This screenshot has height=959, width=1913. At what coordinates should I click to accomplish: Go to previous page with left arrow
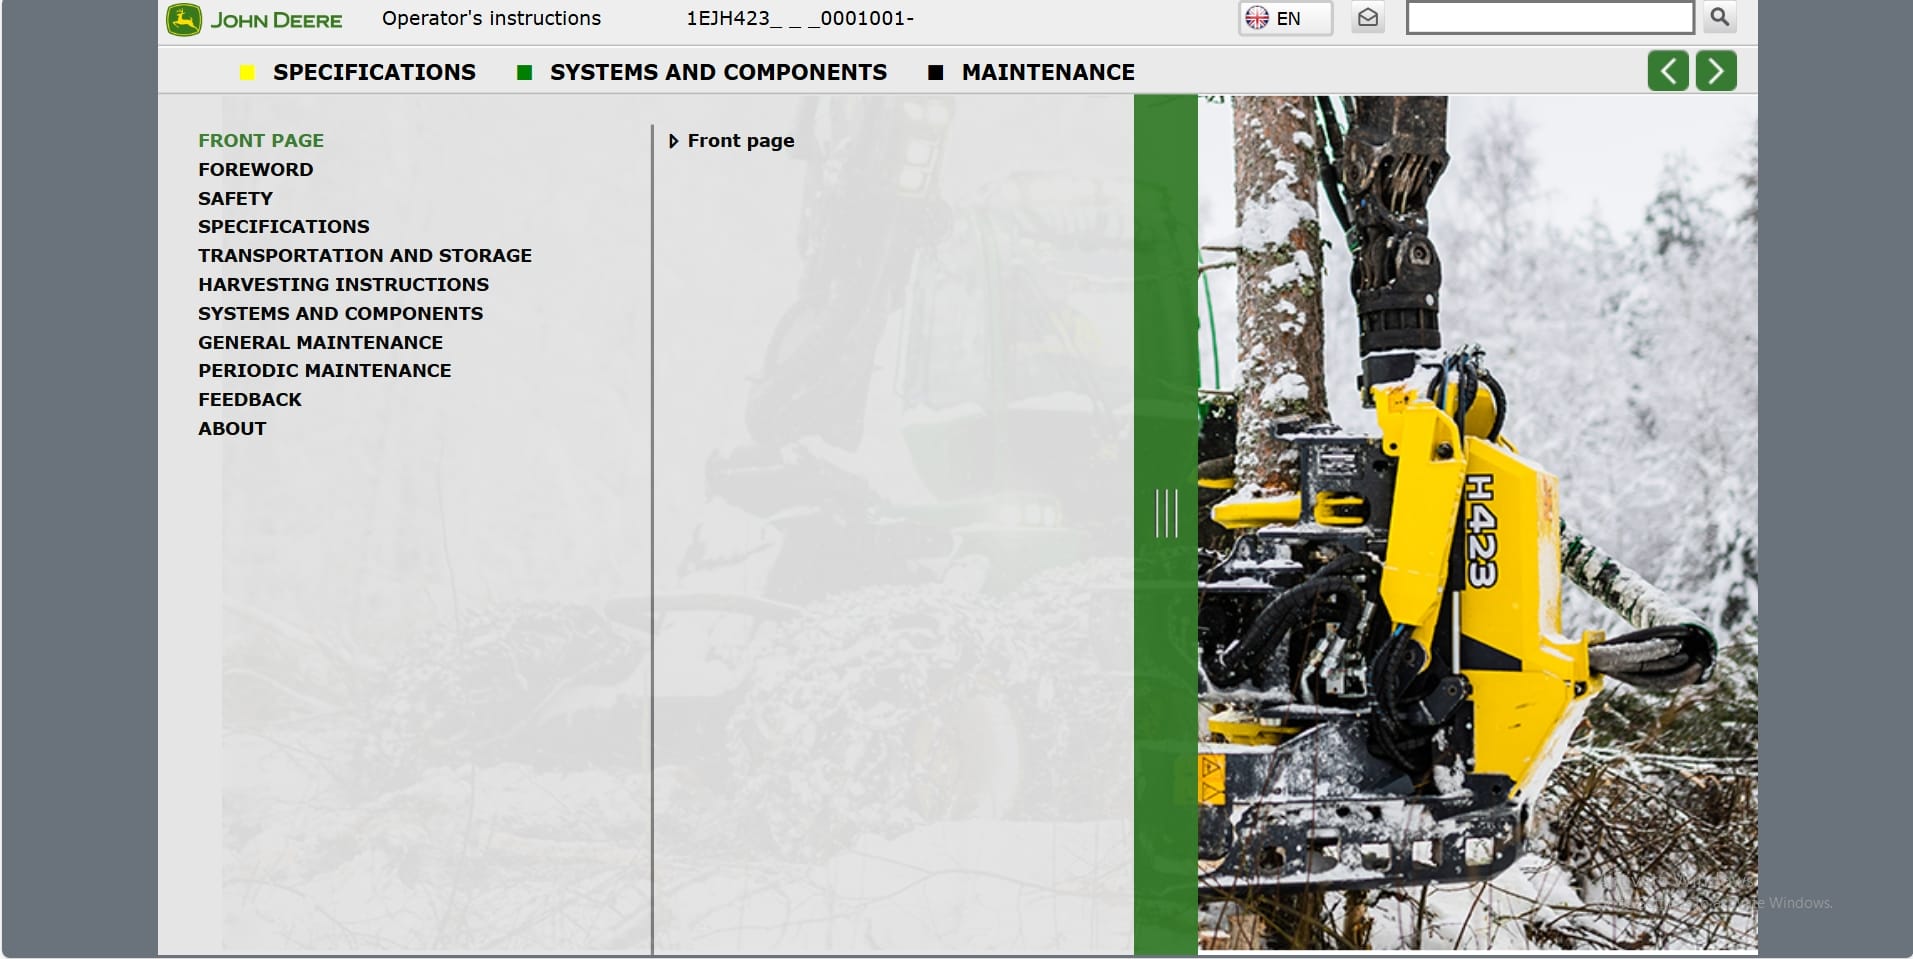(x=1668, y=71)
